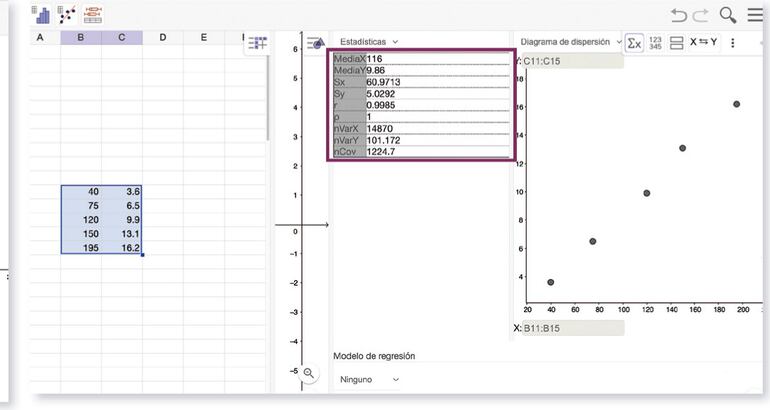
Task: Expand the Estadísticas dropdown
Action: (x=369, y=42)
